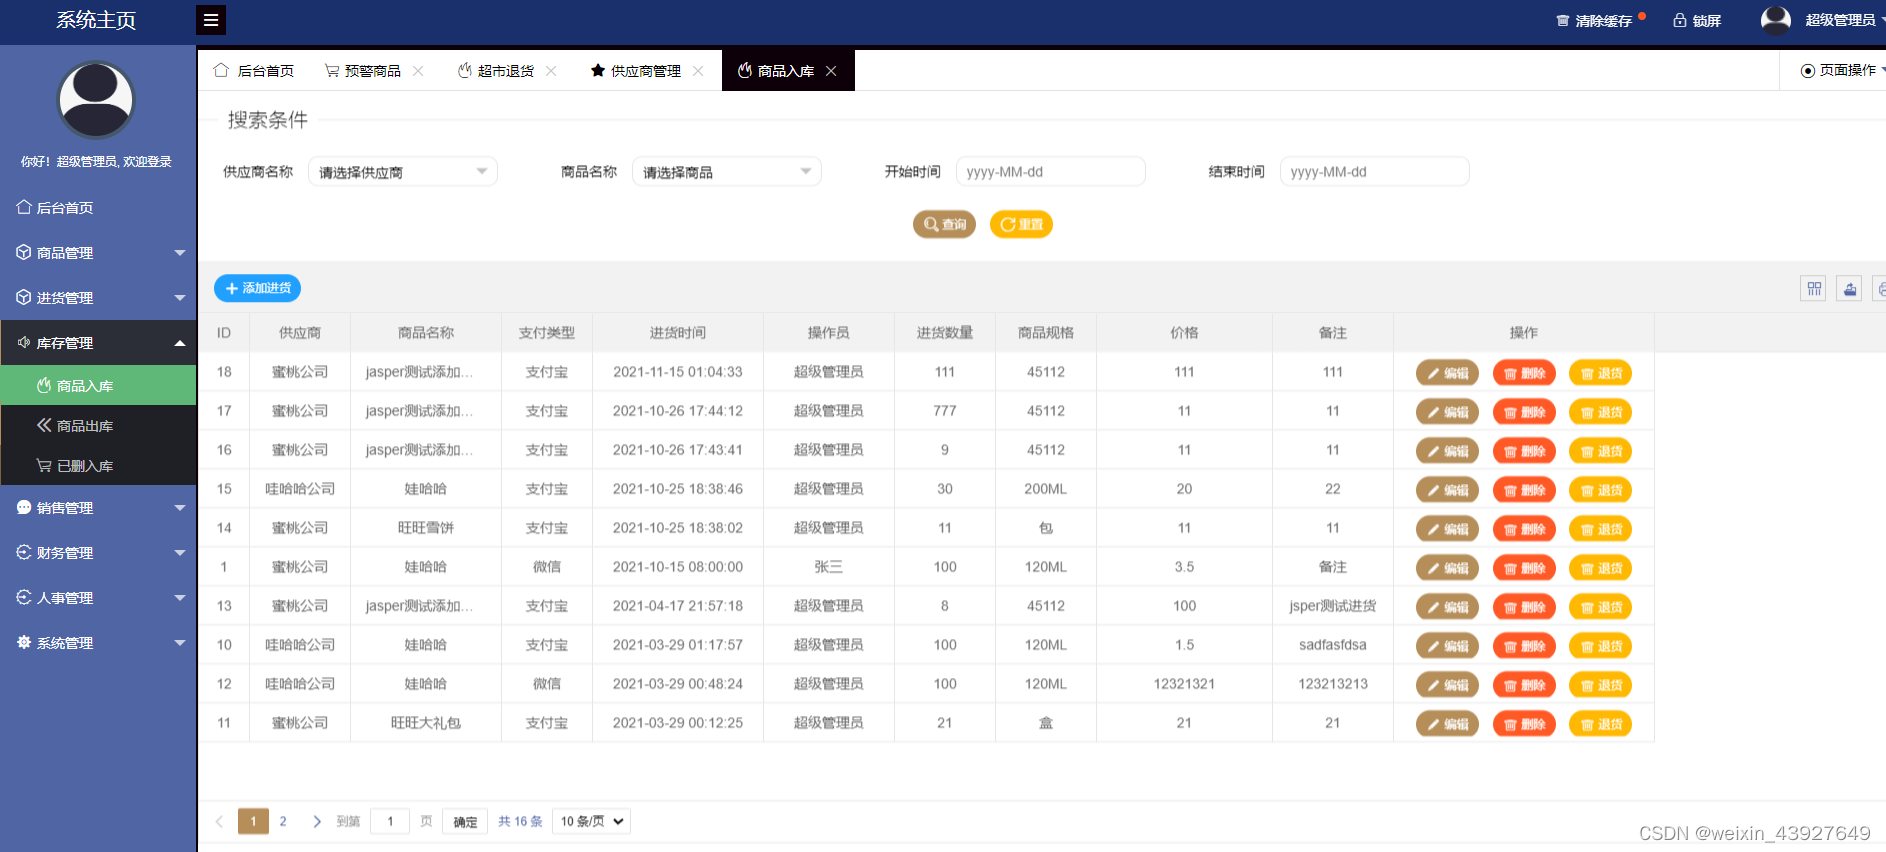Click the page number jump input
Image resolution: width=1886 pixels, height=852 pixels.
click(x=390, y=821)
